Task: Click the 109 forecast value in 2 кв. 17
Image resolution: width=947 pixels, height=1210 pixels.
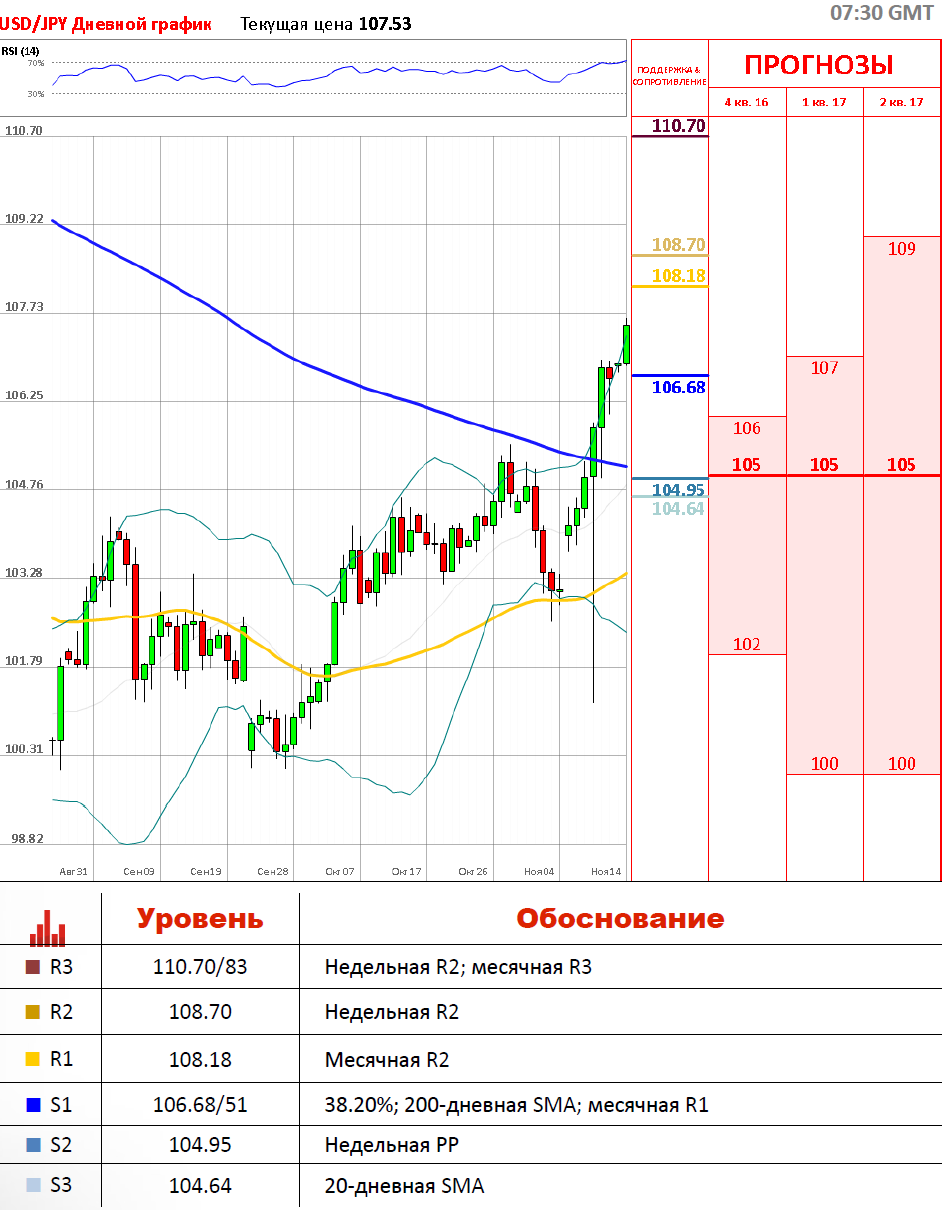Action: [901, 249]
